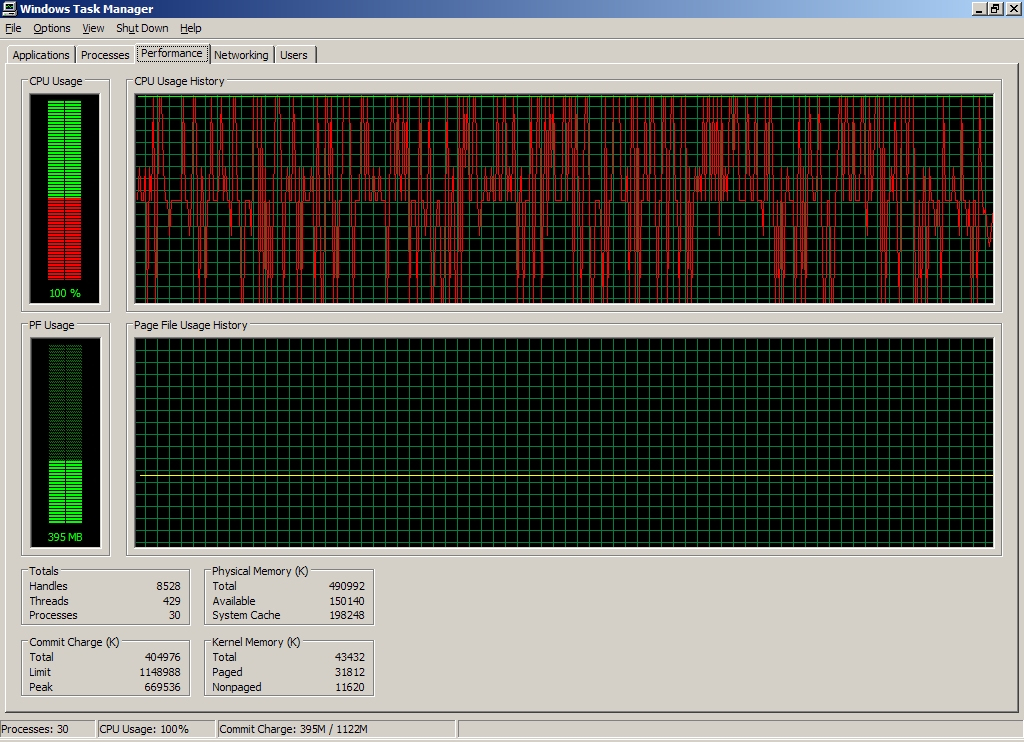Viewport: 1024px width, 742px height.
Task: Click the Processes value 30 in Totals
Action: (x=174, y=615)
